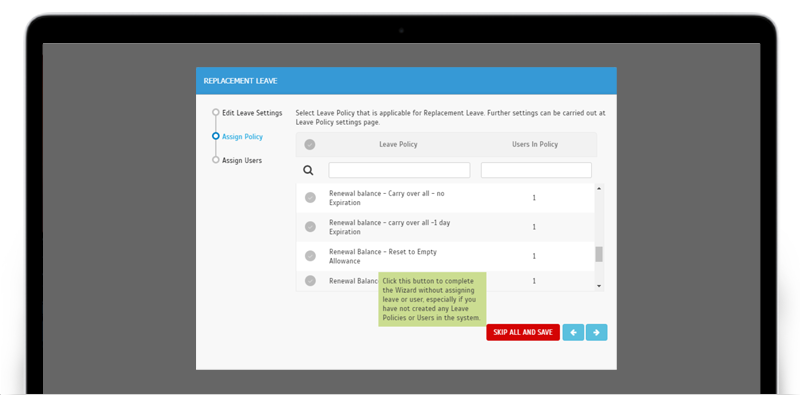
Task: Go to the Assign Users wizard step
Action: coord(242,160)
